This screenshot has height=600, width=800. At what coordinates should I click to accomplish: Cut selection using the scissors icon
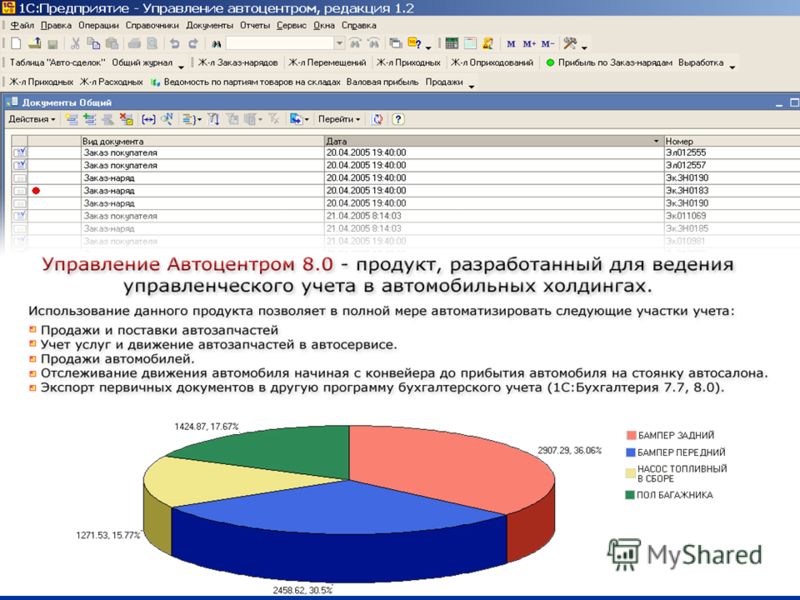[75, 43]
